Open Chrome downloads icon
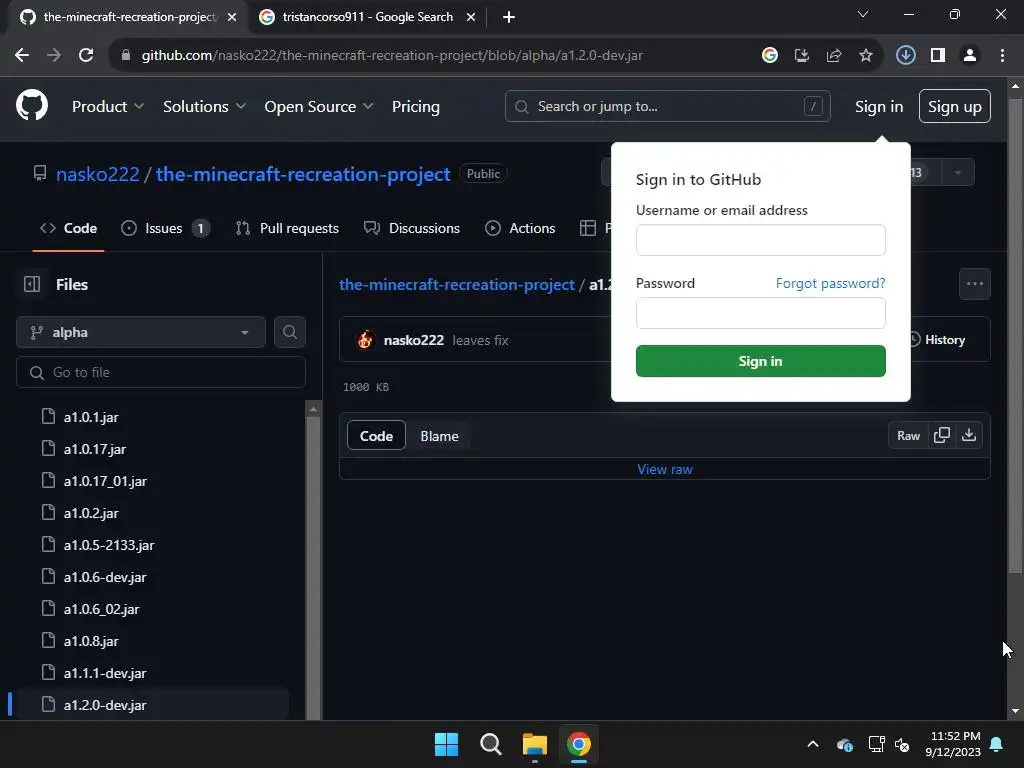1024x768 pixels. point(905,56)
